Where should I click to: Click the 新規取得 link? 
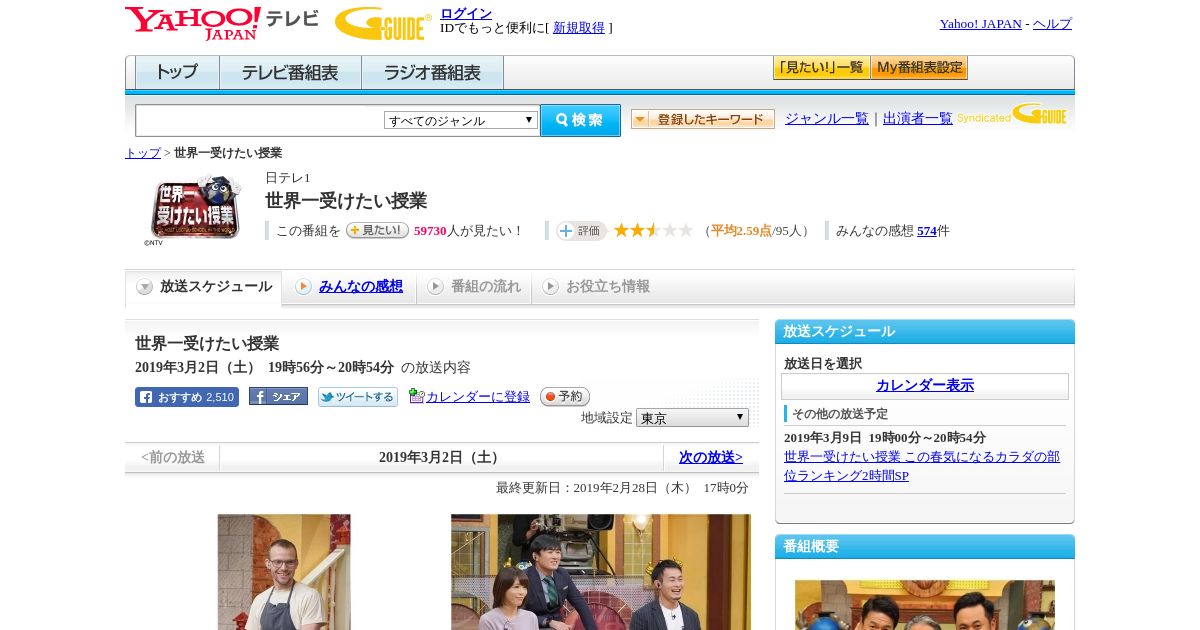click(x=579, y=28)
